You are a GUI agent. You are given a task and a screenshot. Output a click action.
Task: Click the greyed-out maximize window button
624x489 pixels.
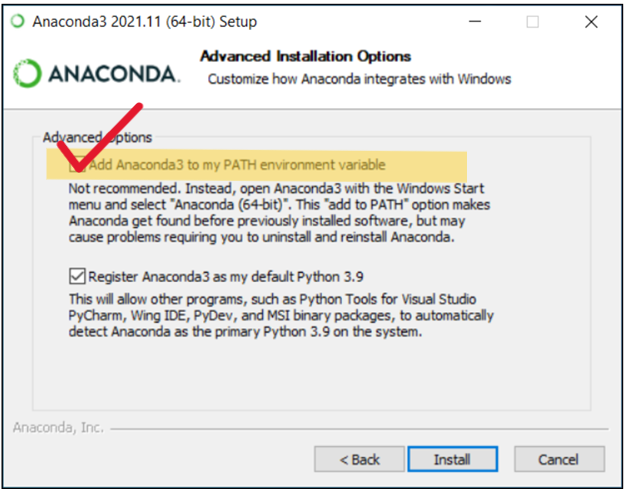[x=532, y=22]
